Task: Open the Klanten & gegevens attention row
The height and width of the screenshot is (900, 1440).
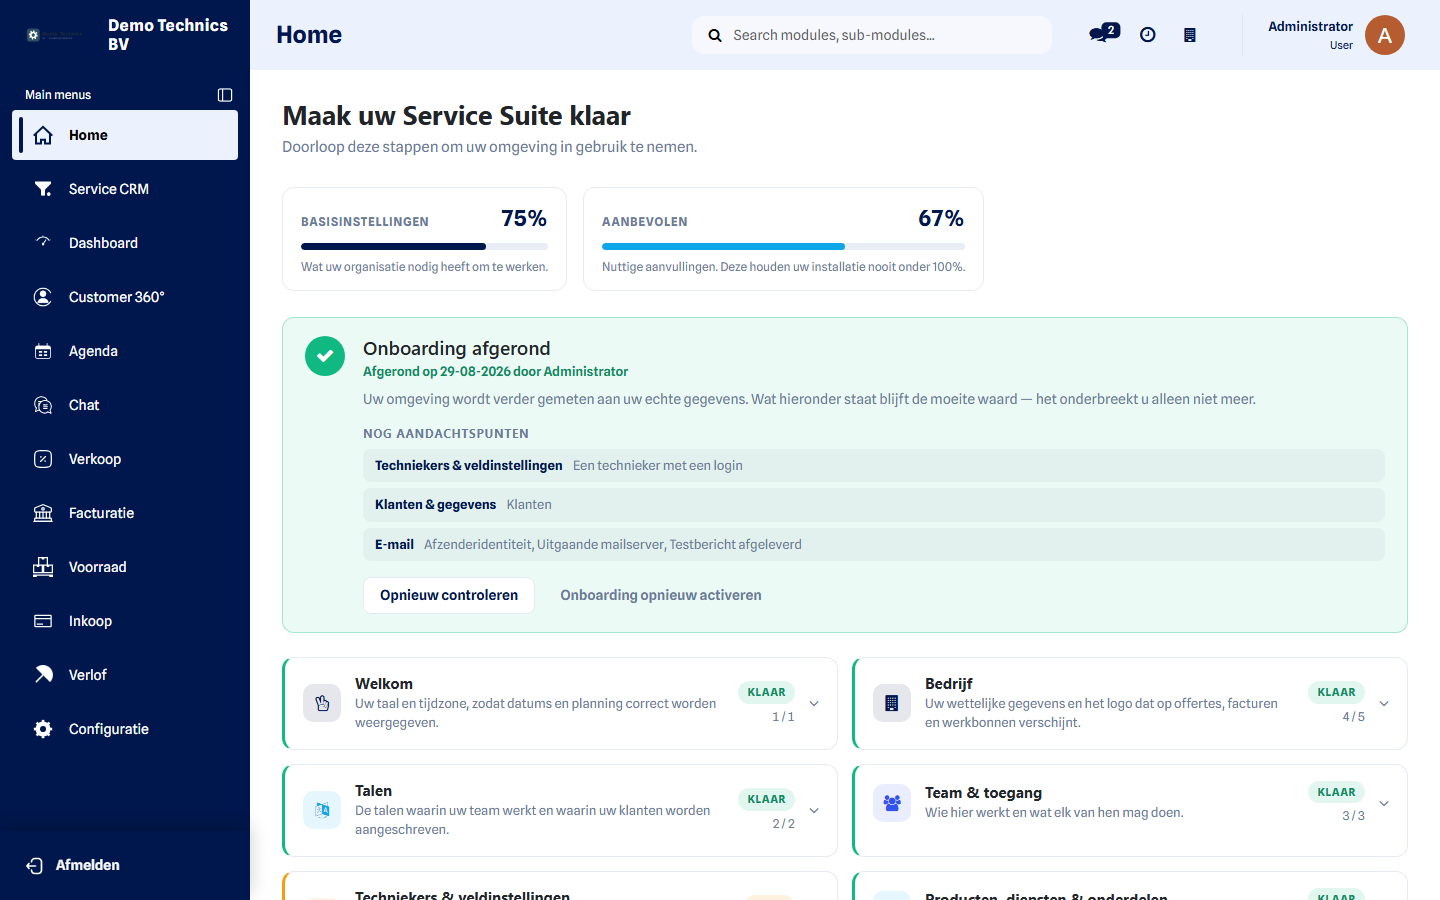Action: tap(874, 505)
